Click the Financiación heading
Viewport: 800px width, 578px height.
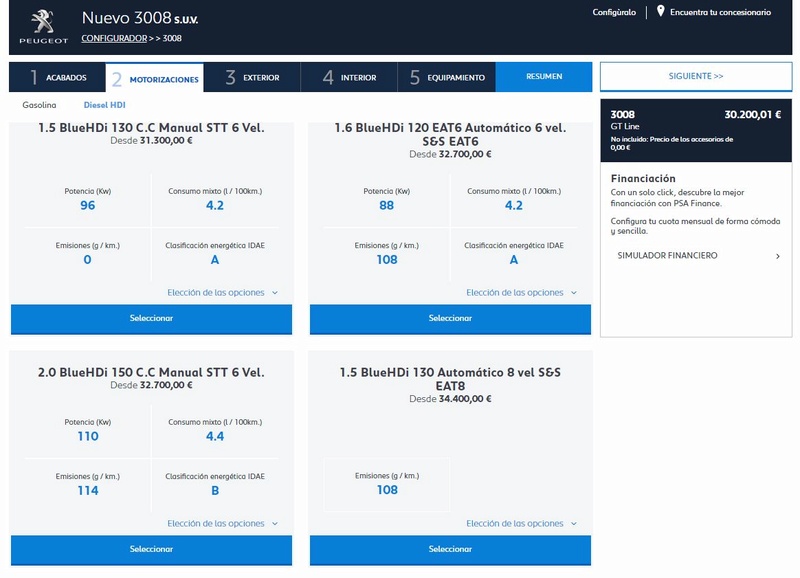click(x=643, y=179)
